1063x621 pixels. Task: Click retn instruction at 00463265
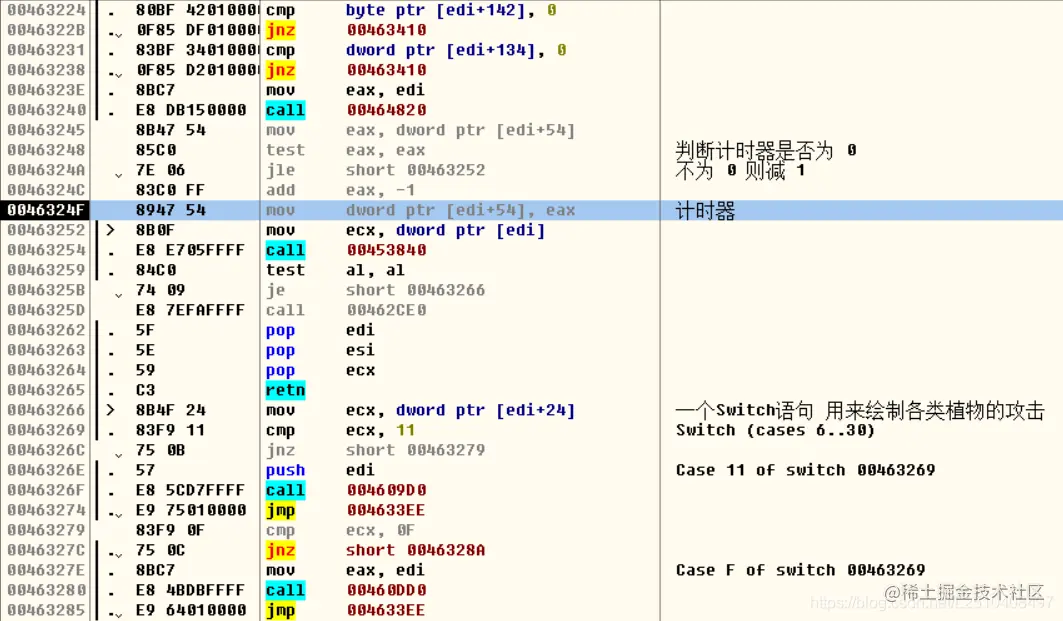(285, 390)
